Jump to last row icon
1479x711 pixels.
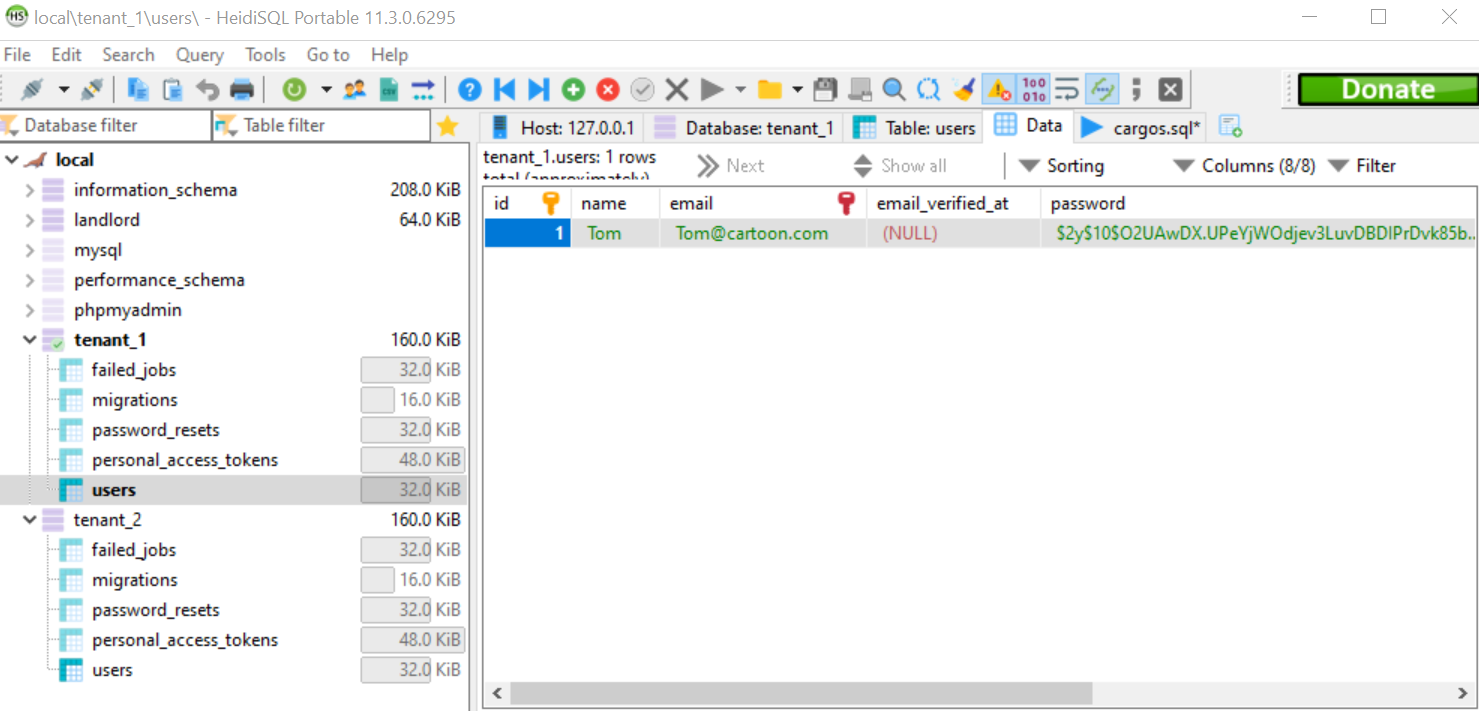[x=538, y=90]
